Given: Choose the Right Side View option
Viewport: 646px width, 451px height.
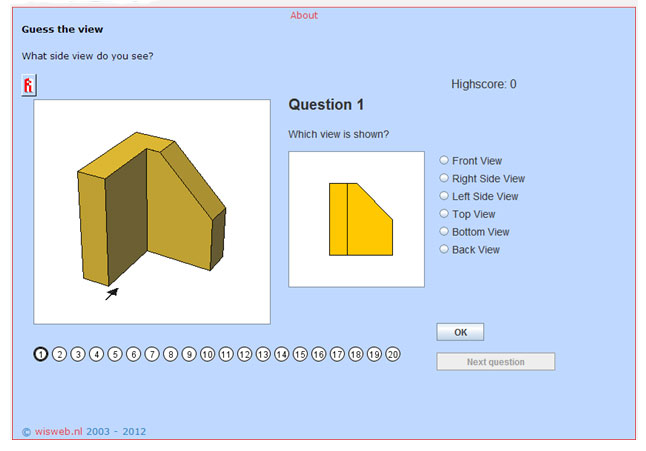Looking at the screenshot, I should coord(444,178).
